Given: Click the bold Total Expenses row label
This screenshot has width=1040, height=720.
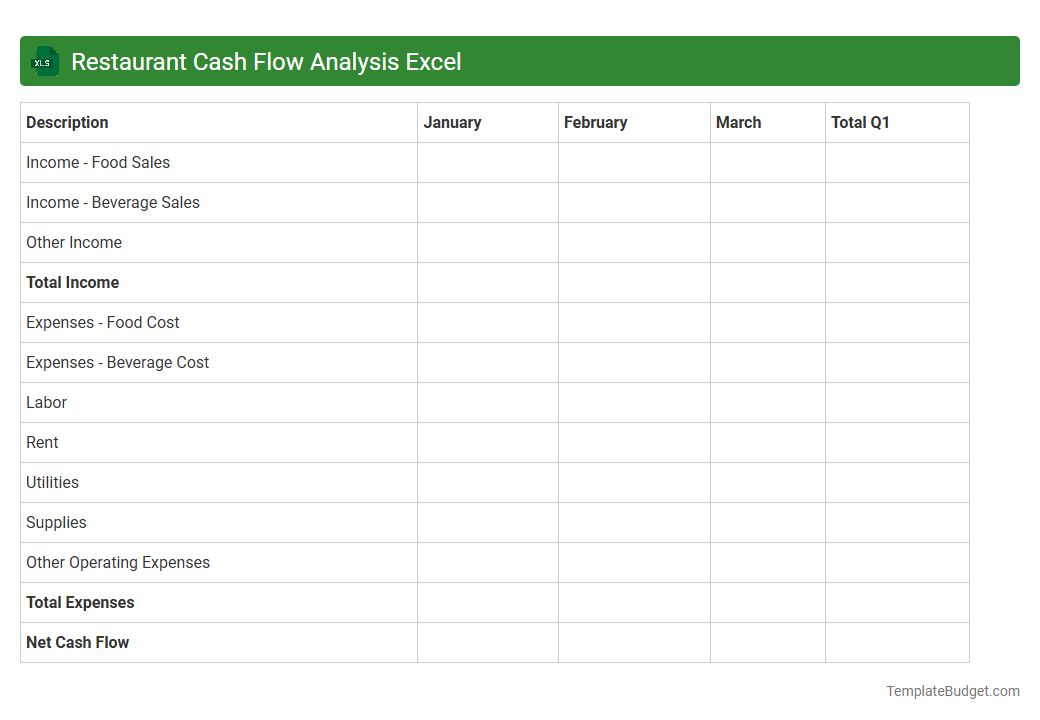Looking at the screenshot, I should (80, 602).
